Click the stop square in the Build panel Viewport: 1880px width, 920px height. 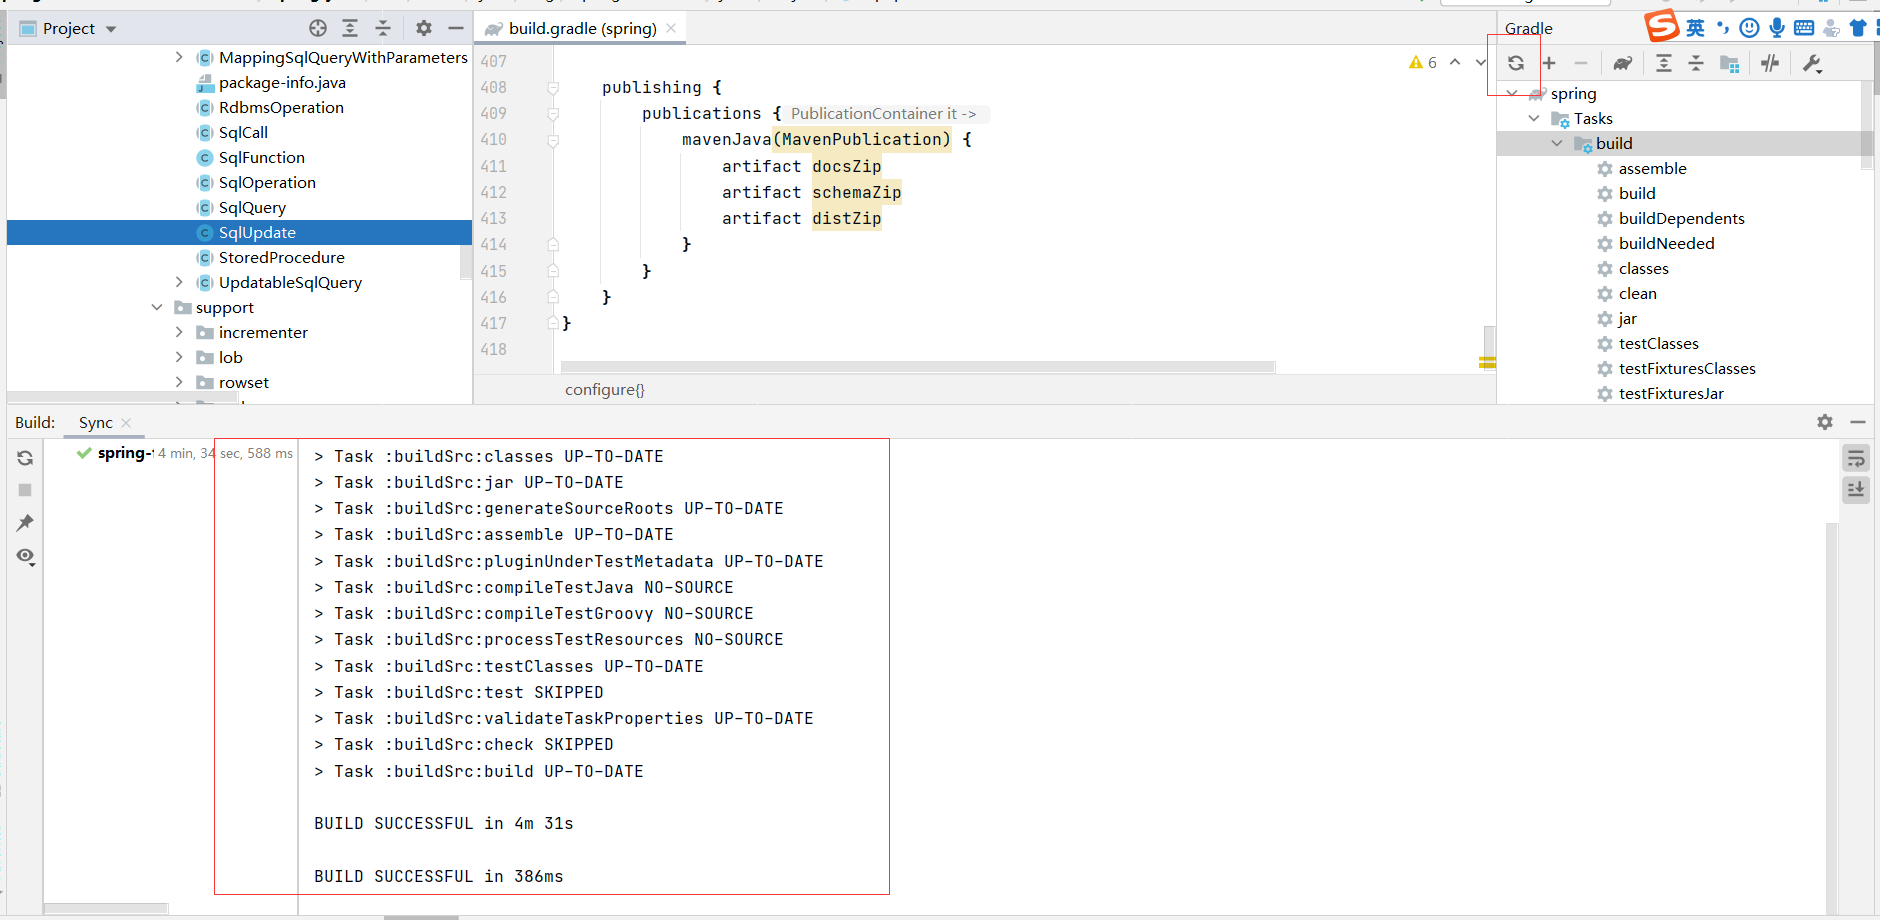coord(25,490)
